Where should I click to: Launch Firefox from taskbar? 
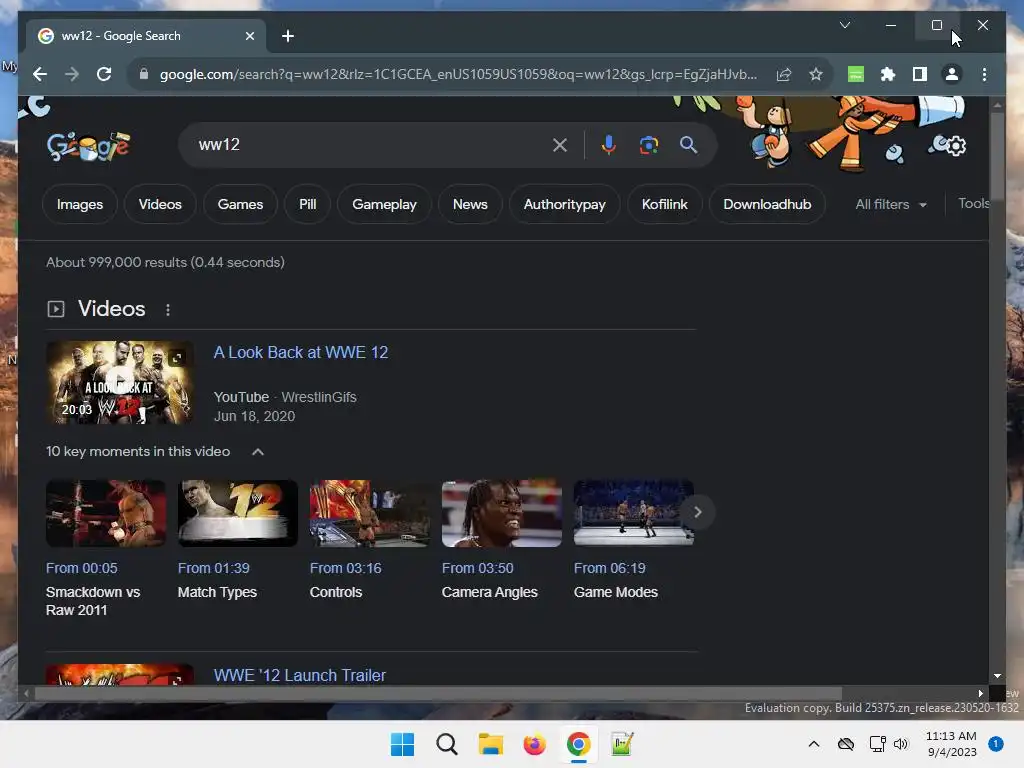534,744
